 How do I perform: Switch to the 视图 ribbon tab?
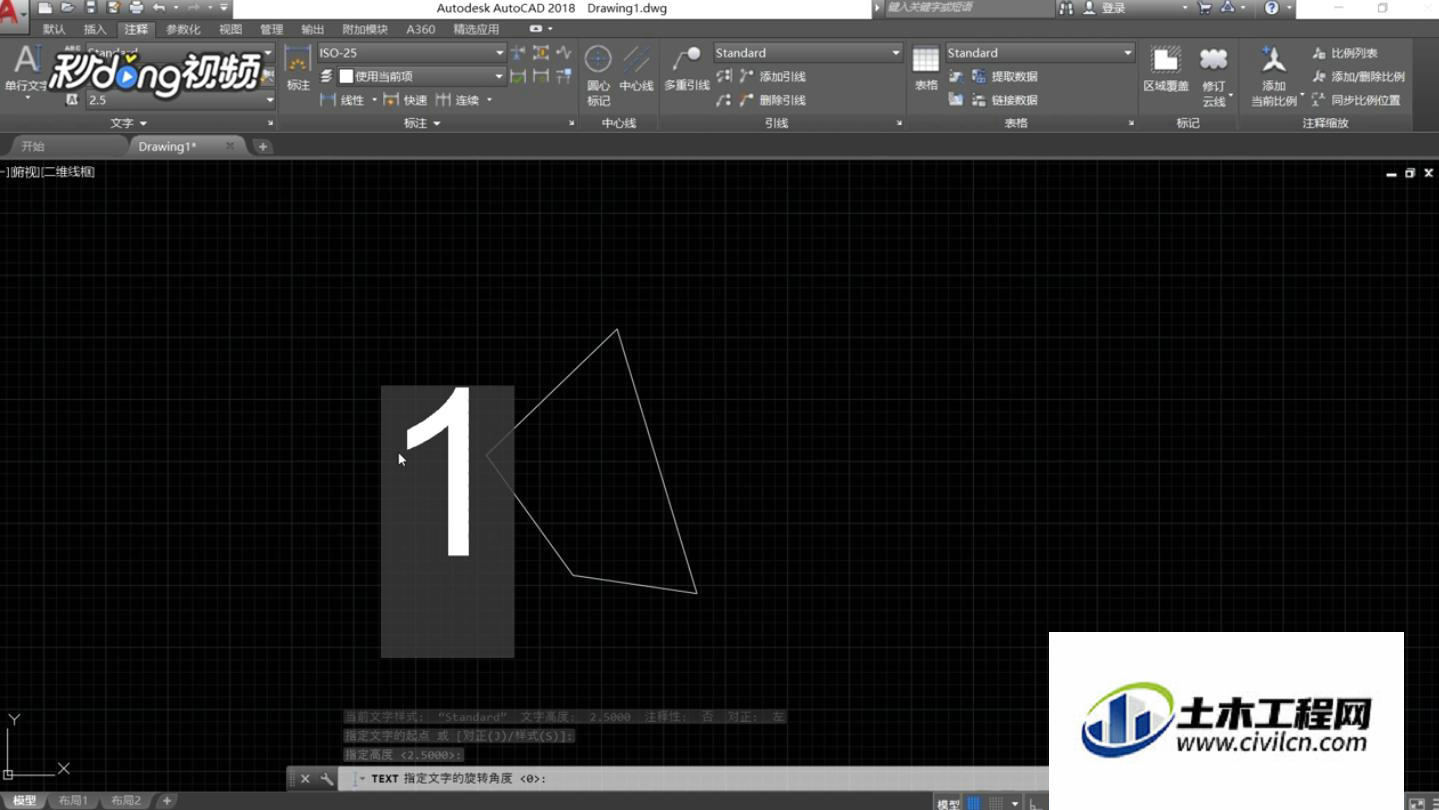(231, 30)
